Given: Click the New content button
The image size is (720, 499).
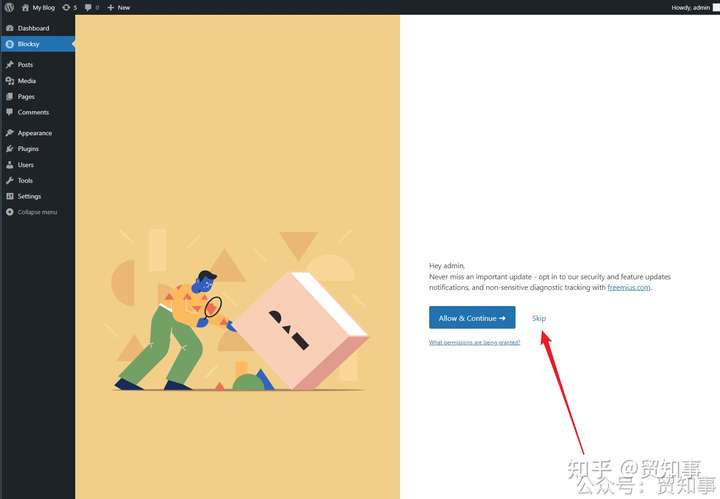Looking at the screenshot, I should [x=118, y=7].
